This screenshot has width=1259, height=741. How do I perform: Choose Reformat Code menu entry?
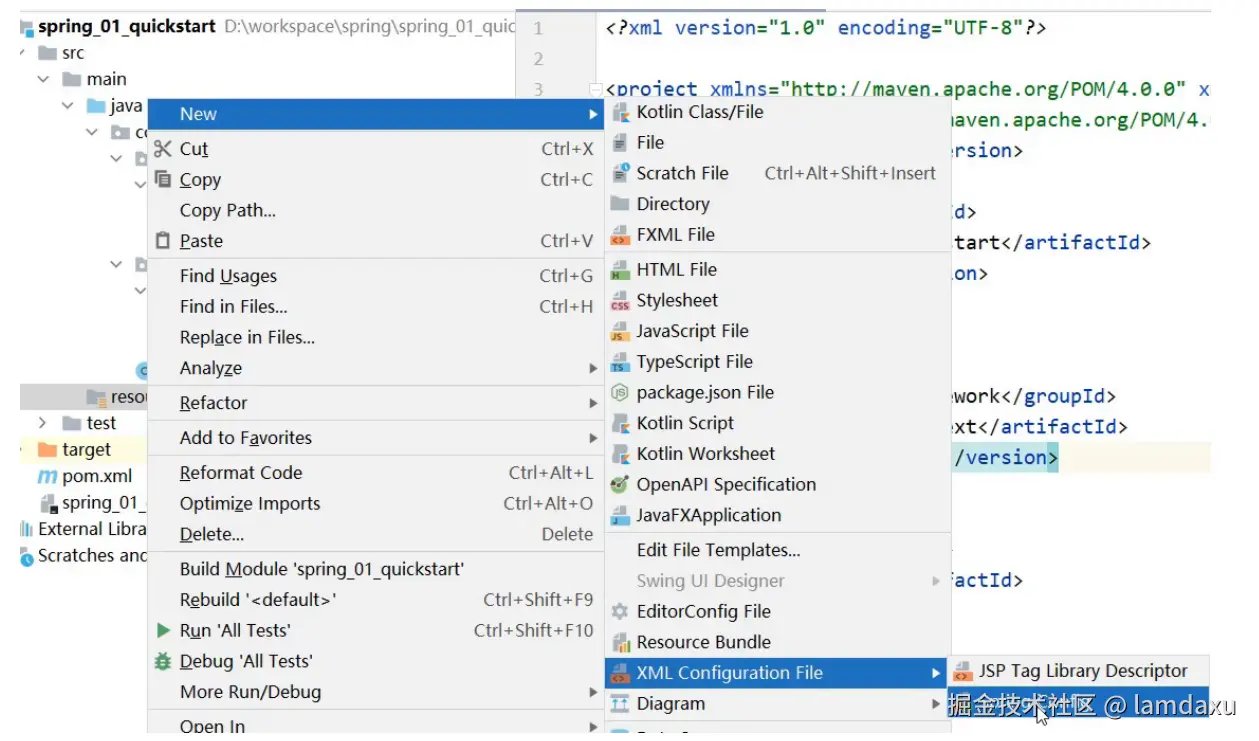pyautogui.click(x=376, y=473)
